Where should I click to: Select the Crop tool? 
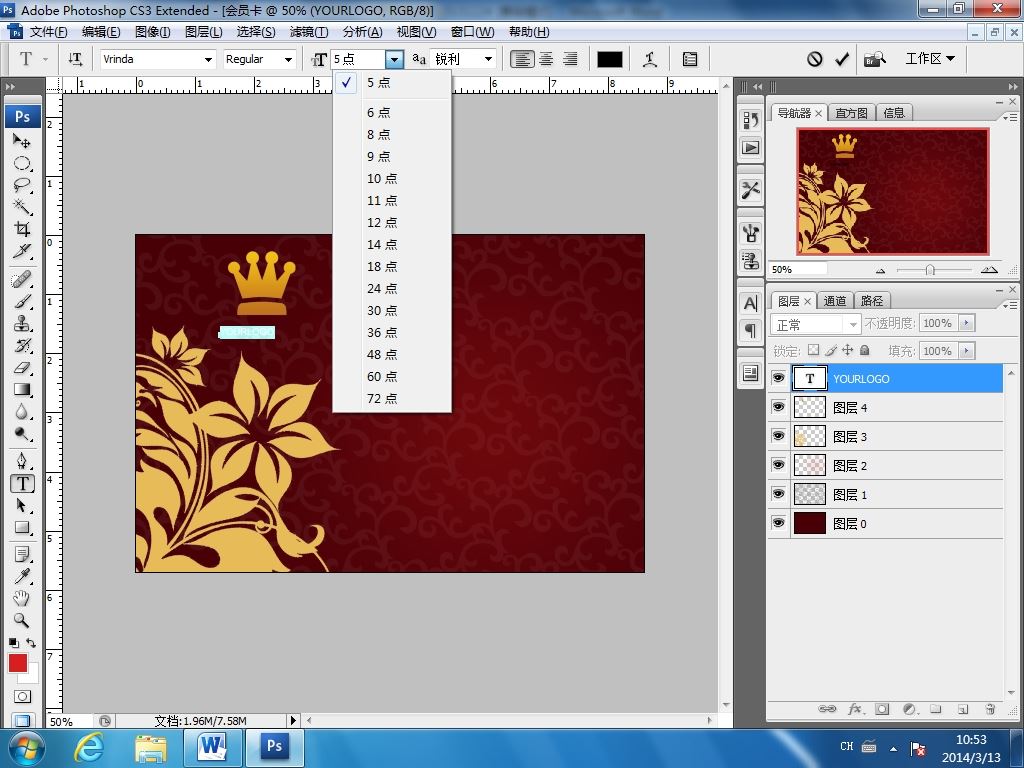[x=22, y=229]
